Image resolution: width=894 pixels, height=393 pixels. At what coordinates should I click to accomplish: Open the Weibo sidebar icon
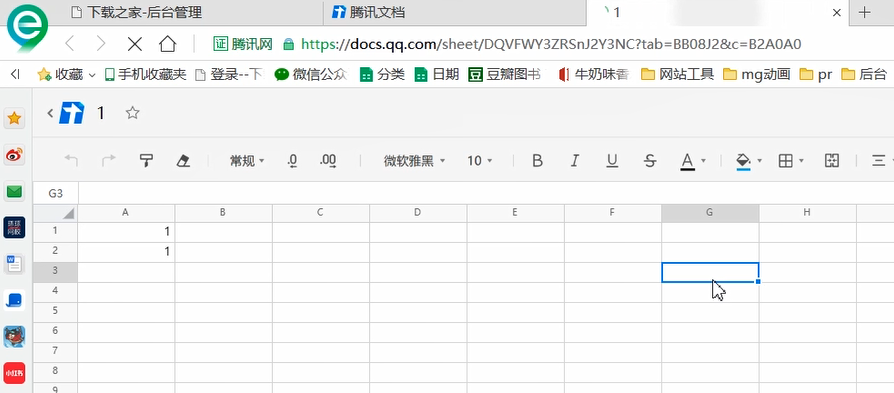(x=14, y=155)
